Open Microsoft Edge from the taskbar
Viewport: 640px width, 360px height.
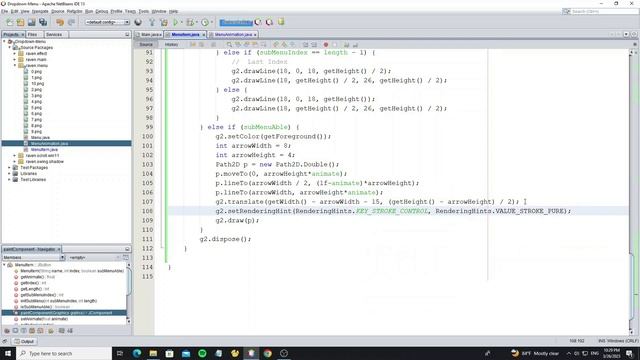(137, 353)
